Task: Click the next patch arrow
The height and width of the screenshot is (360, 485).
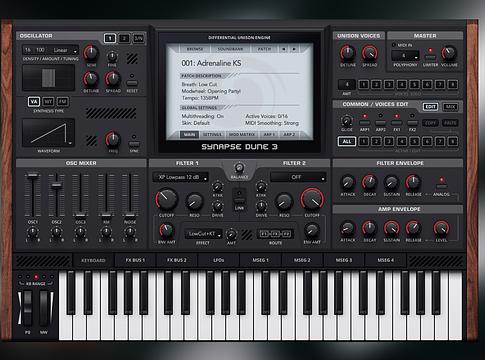Action: click(x=294, y=49)
